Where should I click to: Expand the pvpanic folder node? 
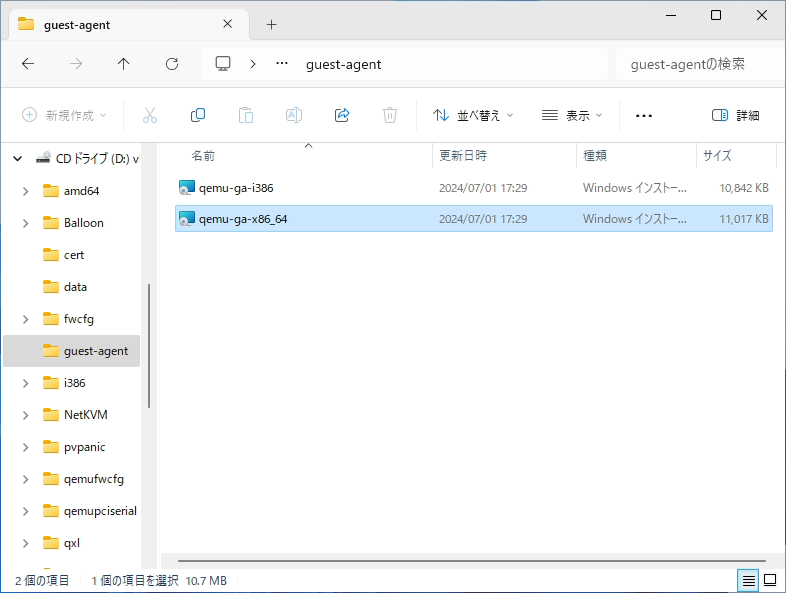point(26,447)
